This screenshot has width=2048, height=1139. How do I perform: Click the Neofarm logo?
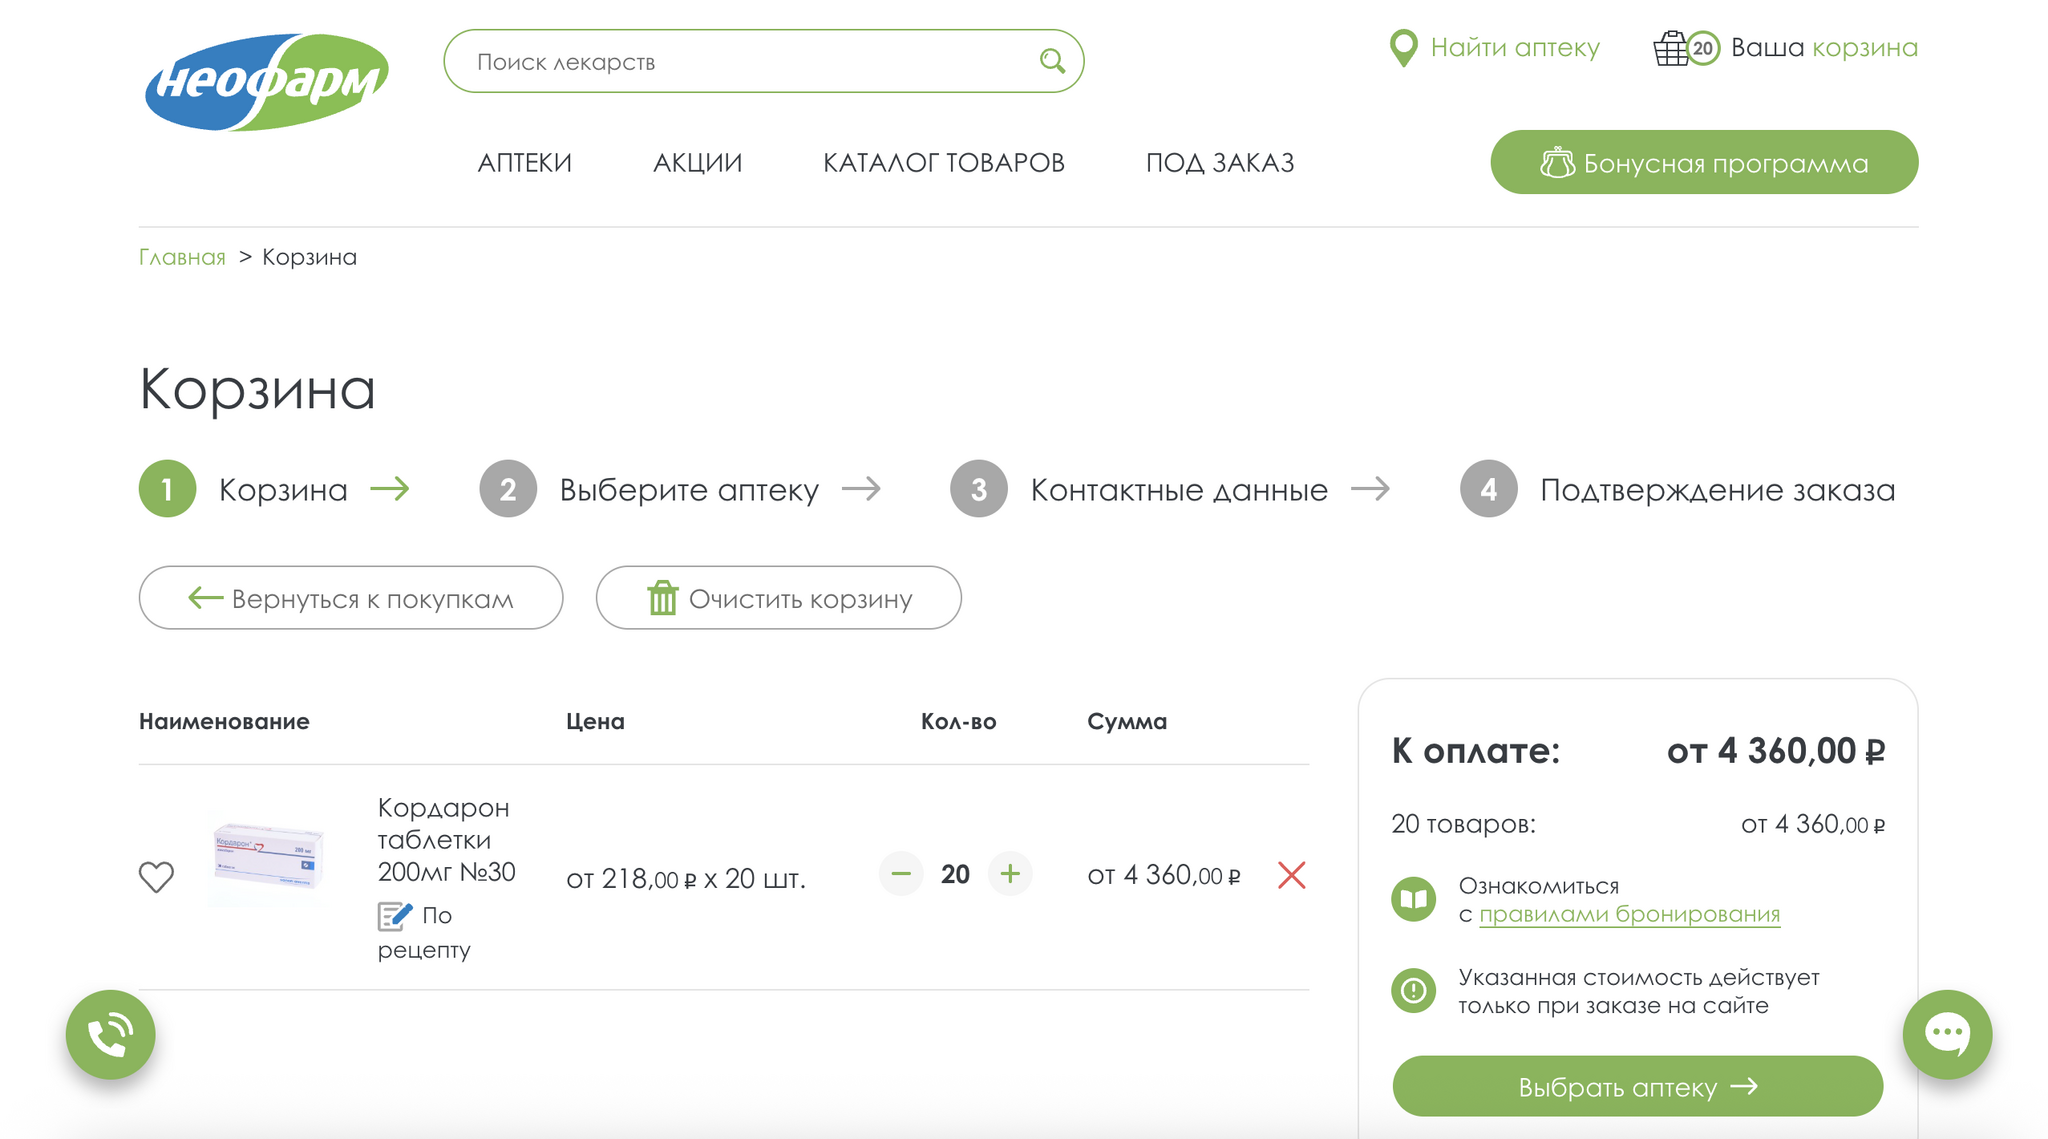point(267,82)
